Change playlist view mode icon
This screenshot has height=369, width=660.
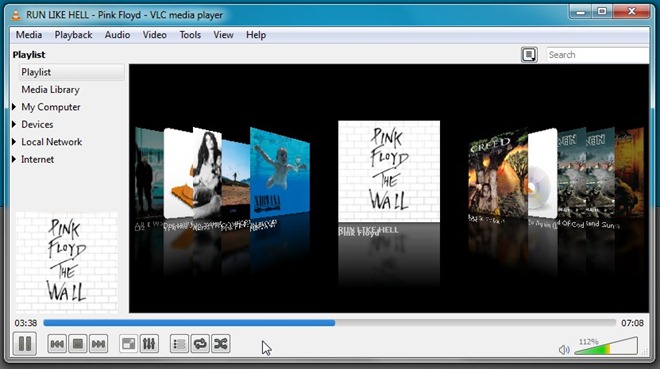(x=529, y=55)
